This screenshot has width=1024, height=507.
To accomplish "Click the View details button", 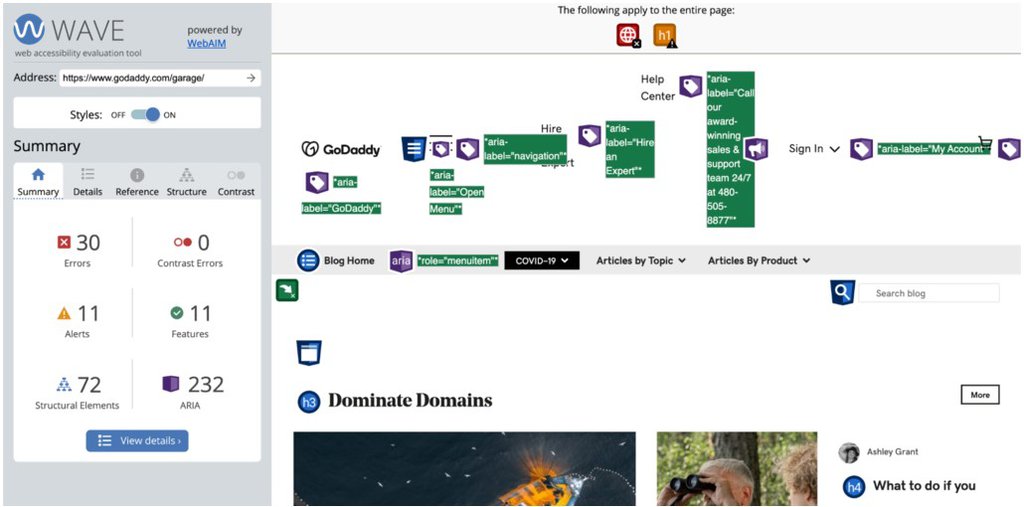I will (137, 441).
